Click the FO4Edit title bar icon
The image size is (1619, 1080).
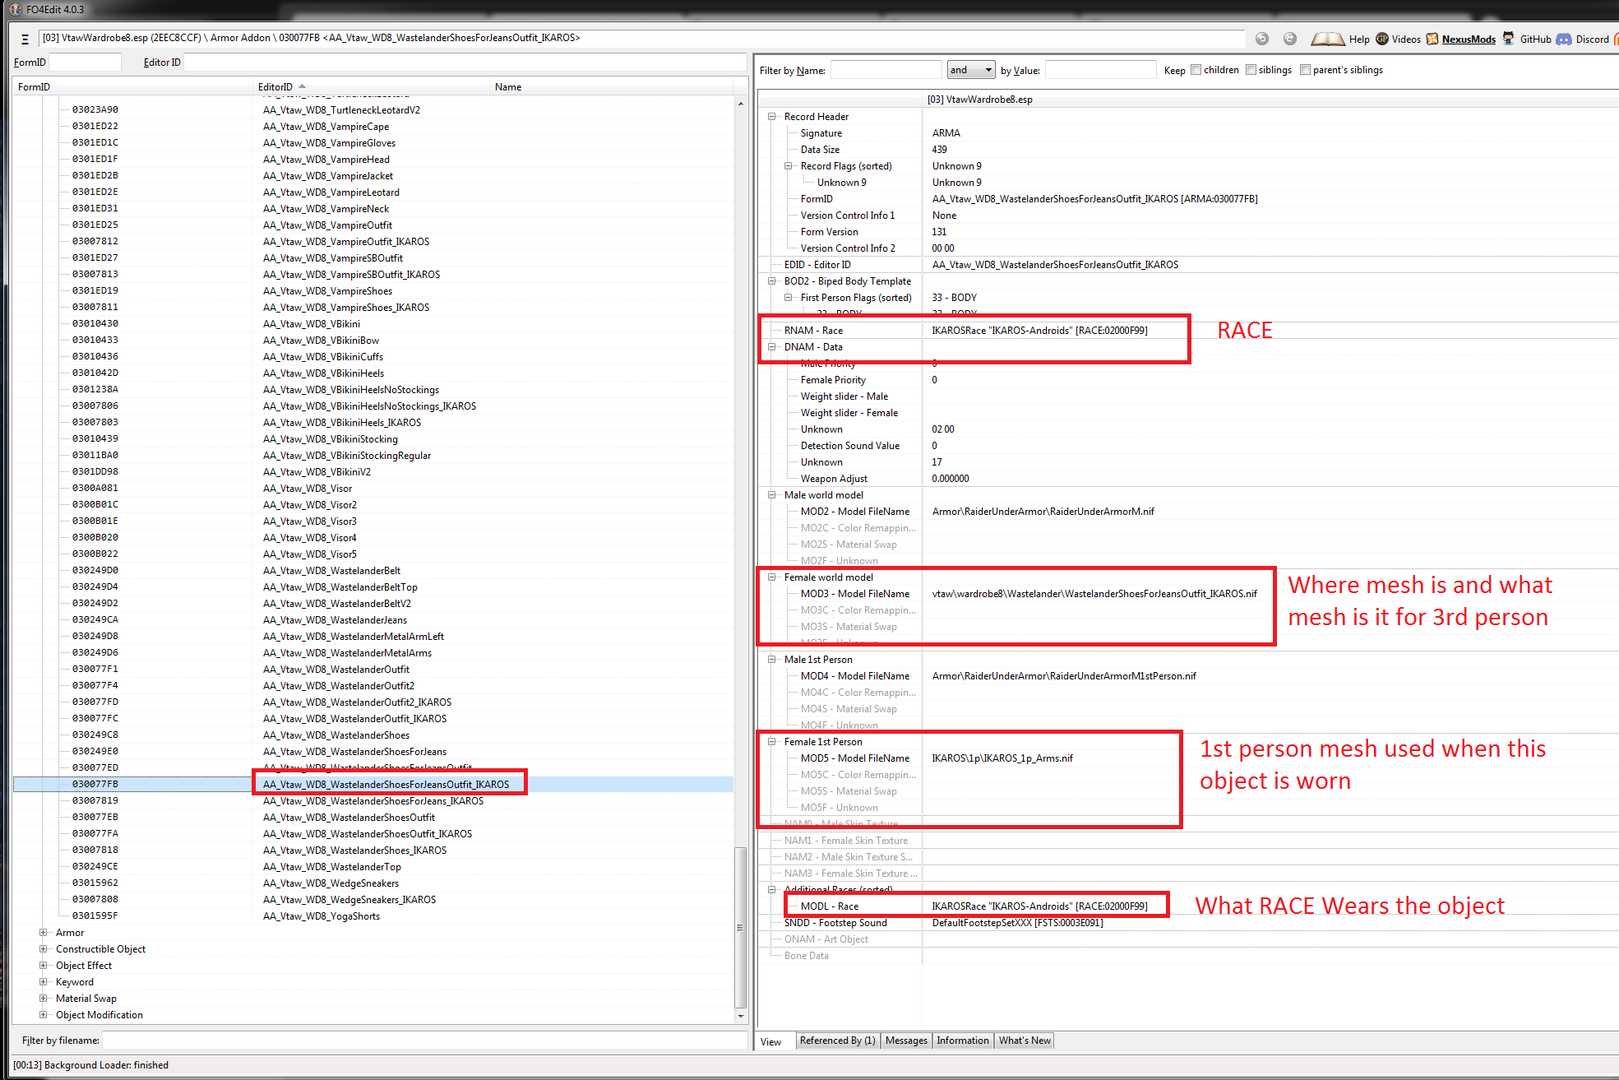tap(15, 9)
